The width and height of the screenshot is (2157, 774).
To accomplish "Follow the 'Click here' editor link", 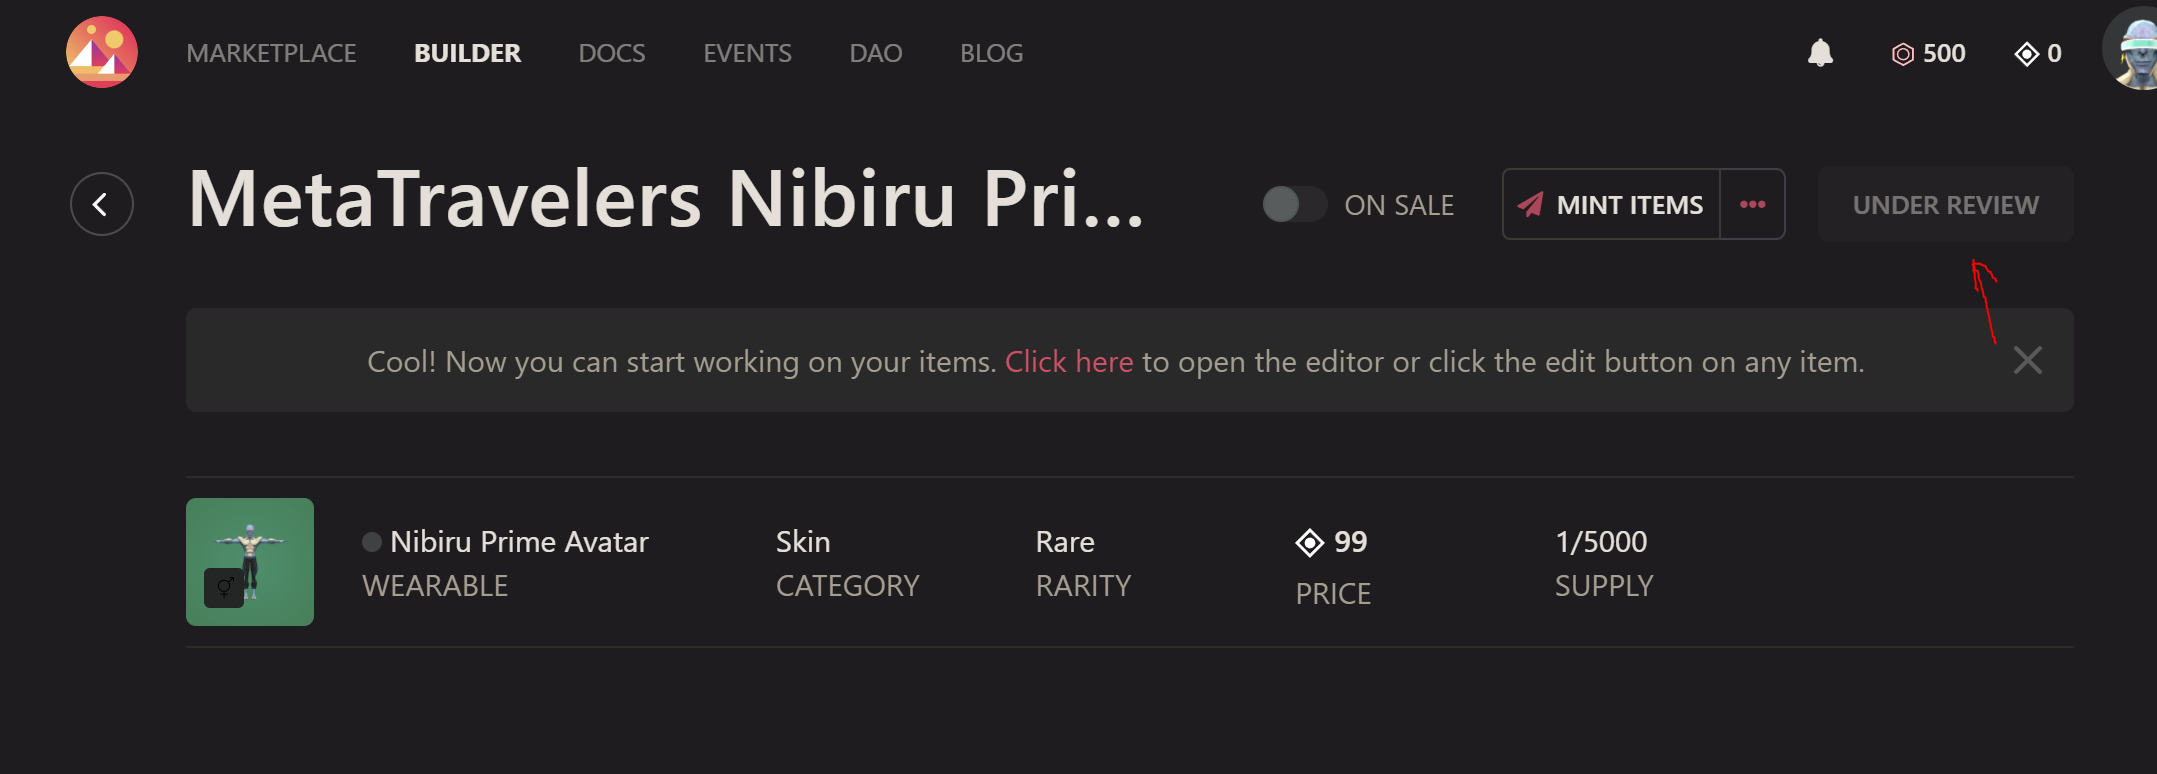I will 1069,361.
